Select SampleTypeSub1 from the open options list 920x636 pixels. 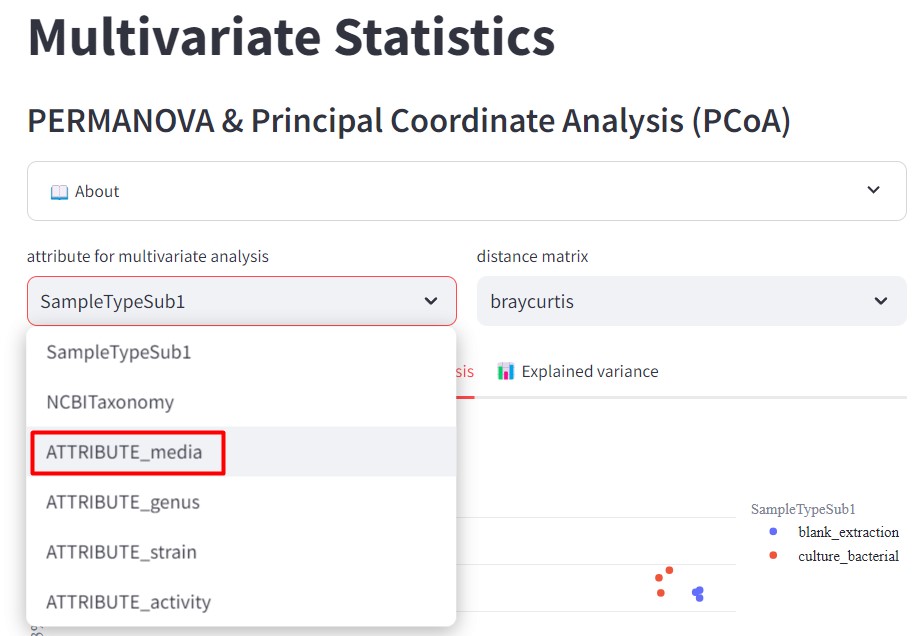coord(118,352)
